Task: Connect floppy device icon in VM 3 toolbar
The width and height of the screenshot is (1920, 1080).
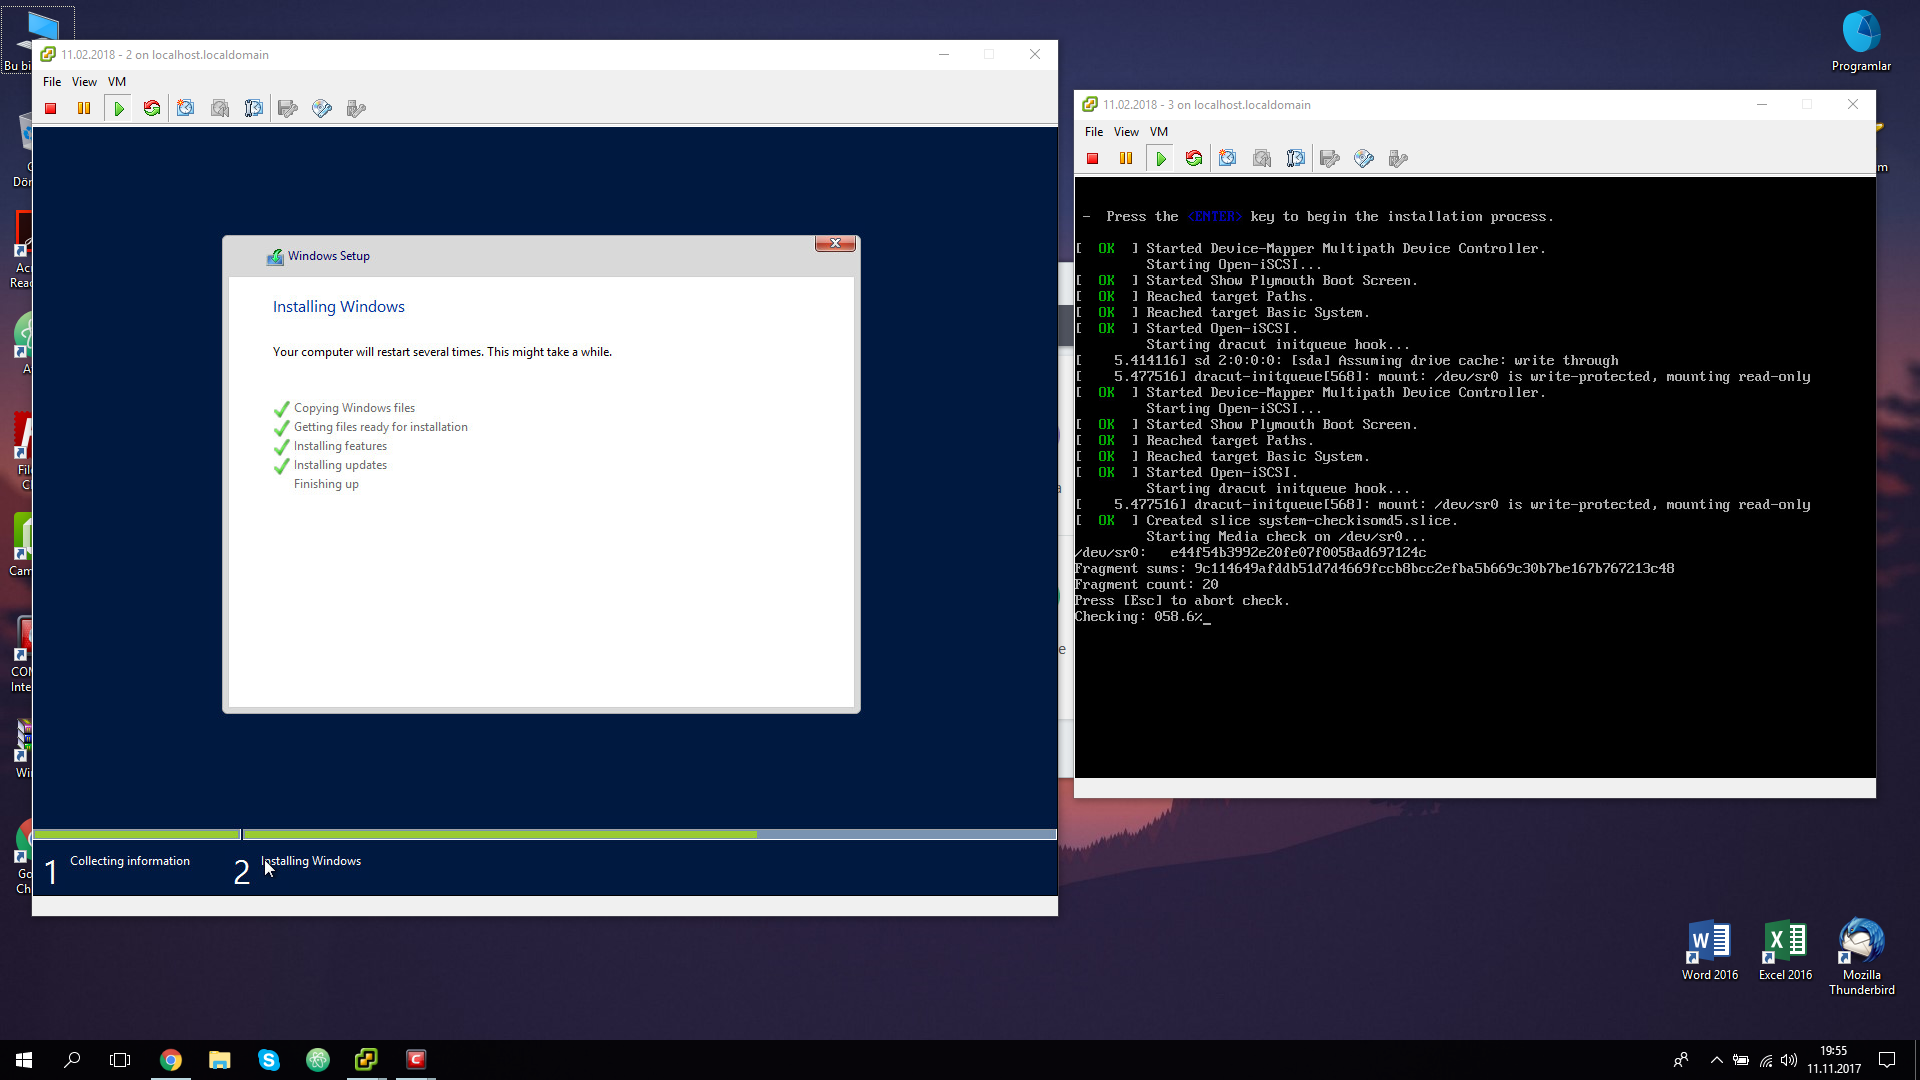Action: pyautogui.click(x=1330, y=158)
